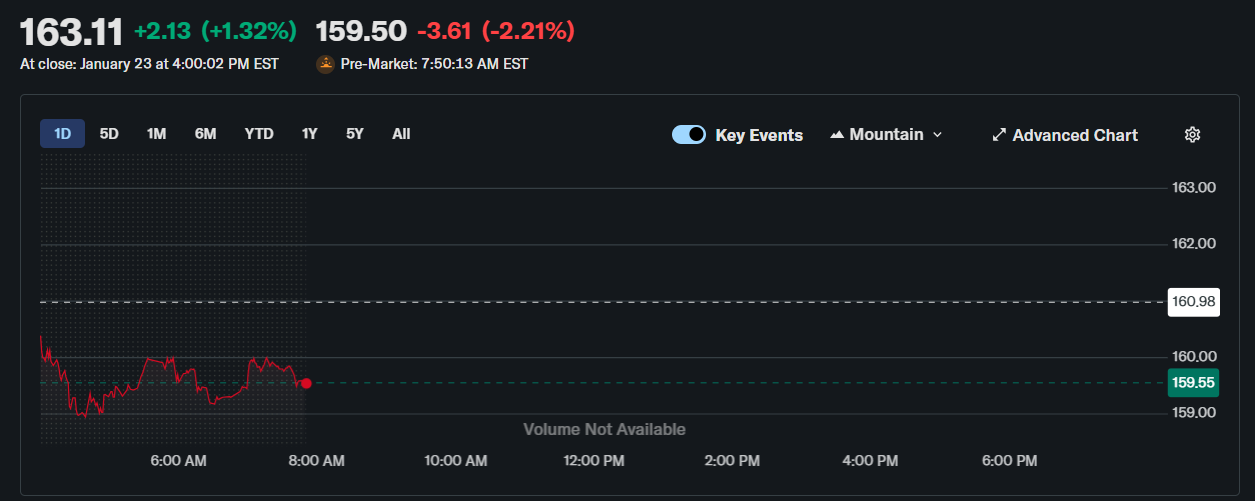Click the Mountain chart type icon

[x=837, y=134]
